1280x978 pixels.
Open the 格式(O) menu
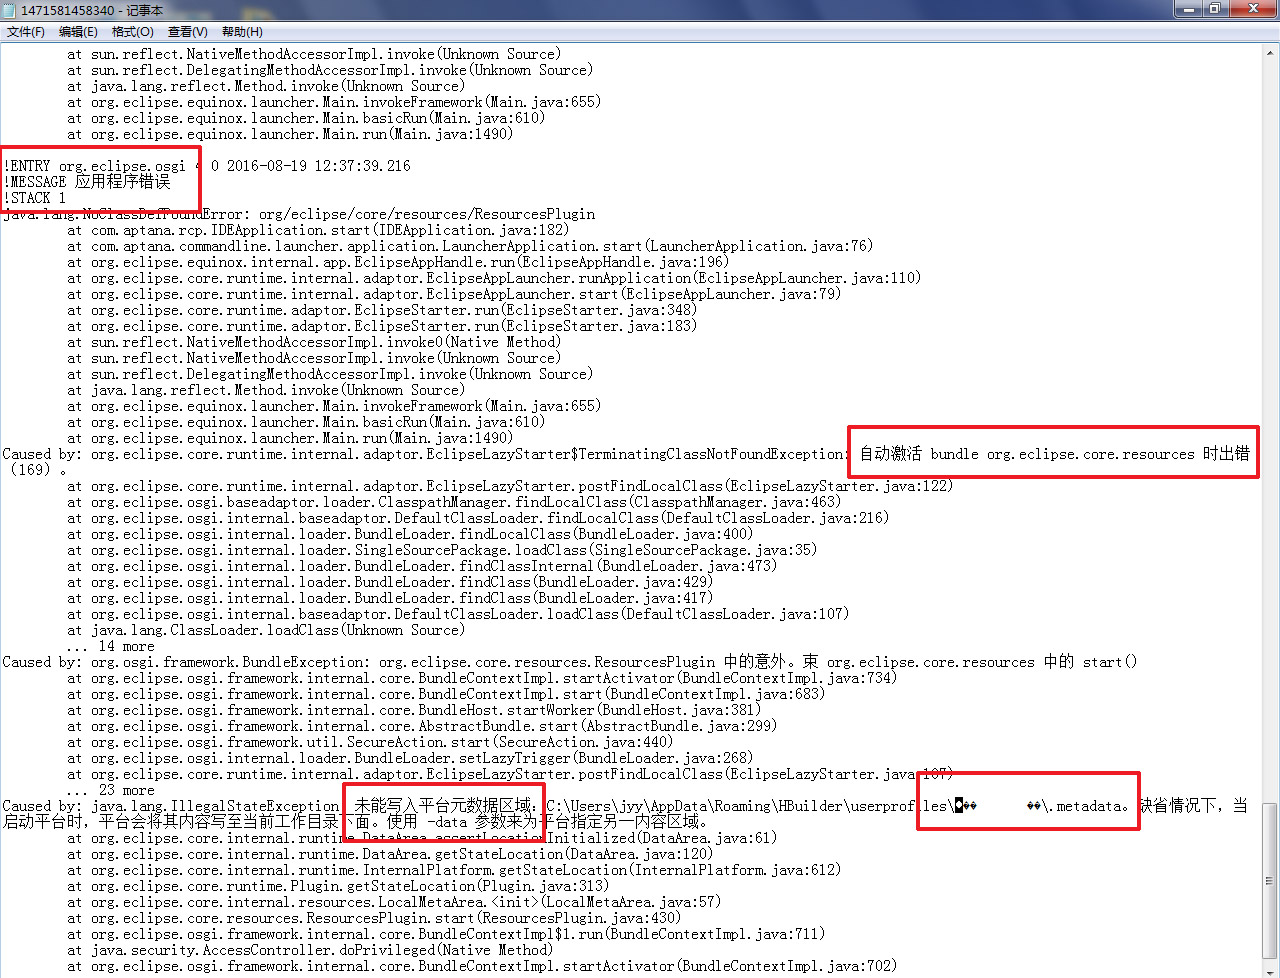tap(133, 32)
